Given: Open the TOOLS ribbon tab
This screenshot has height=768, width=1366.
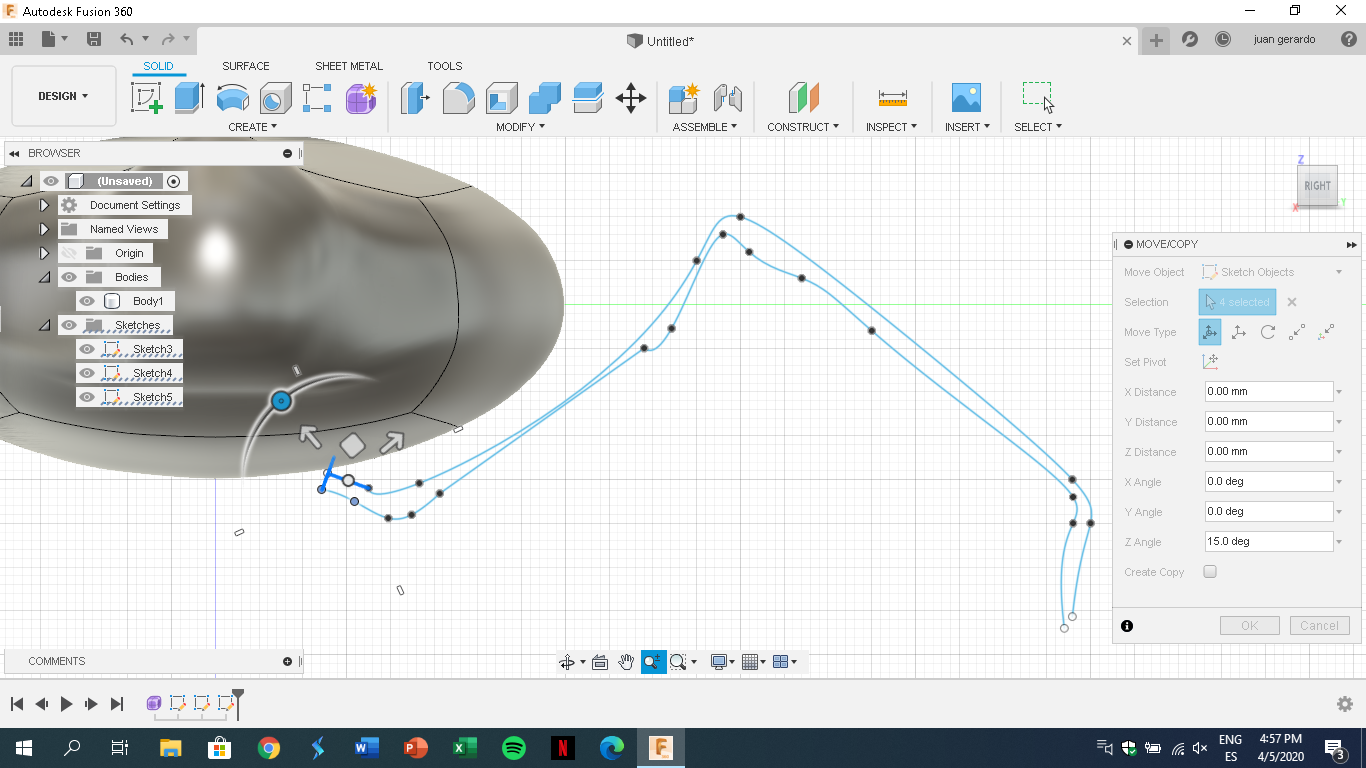Looking at the screenshot, I should [444, 66].
